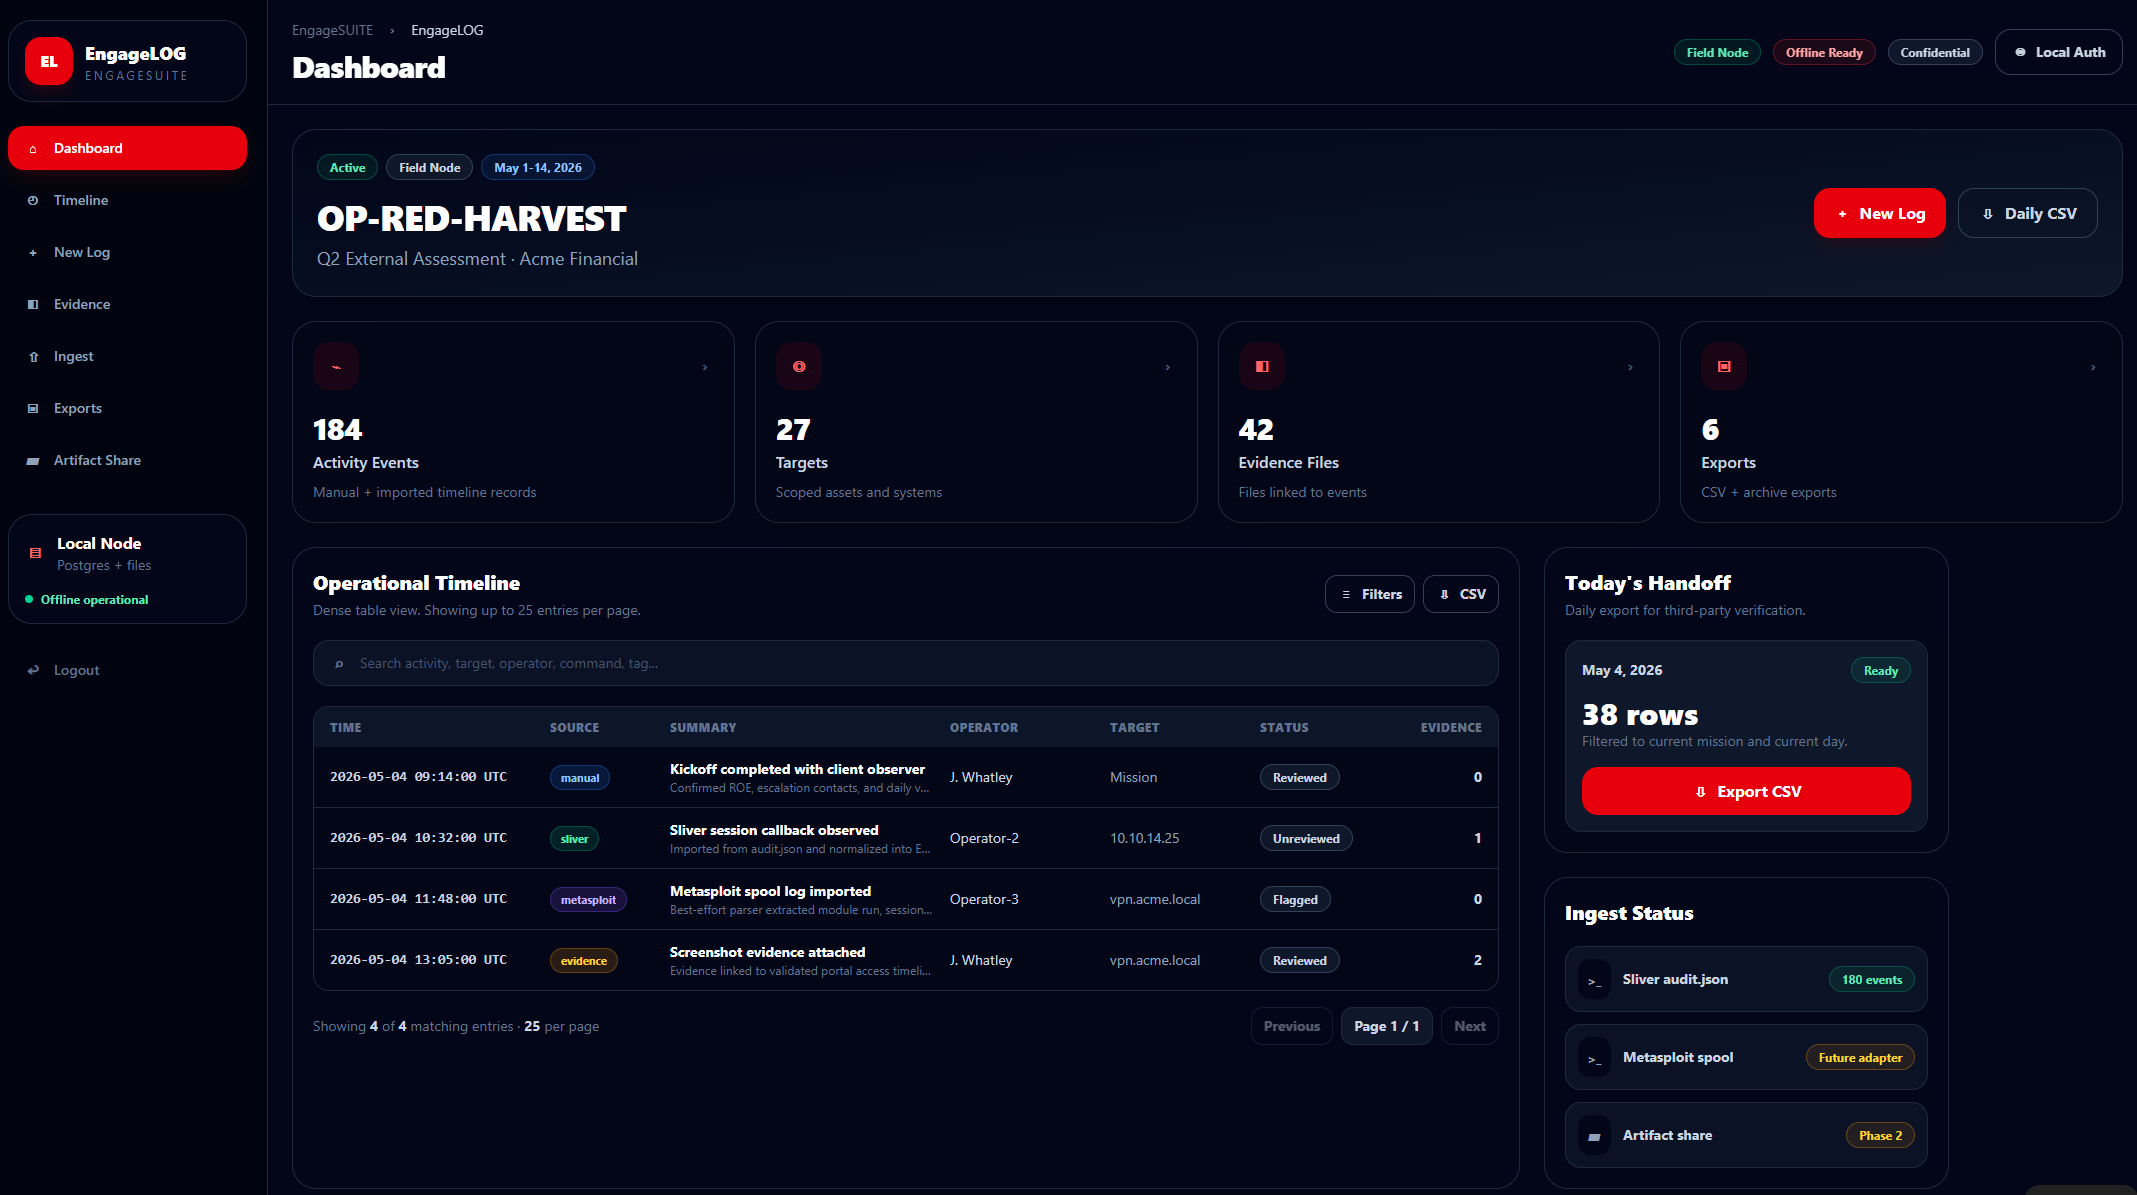Open the Targets card chevron
This screenshot has height=1195, width=2137.
pos(1168,367)
